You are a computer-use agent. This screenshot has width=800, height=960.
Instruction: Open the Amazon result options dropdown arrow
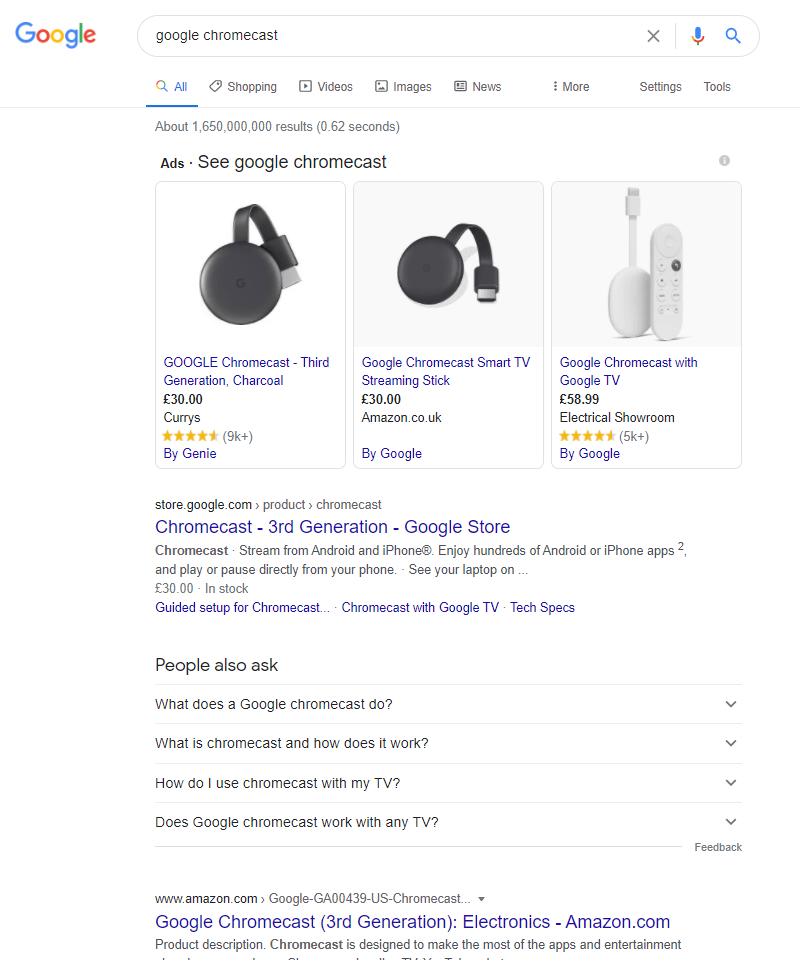click(x=481, y=898)
